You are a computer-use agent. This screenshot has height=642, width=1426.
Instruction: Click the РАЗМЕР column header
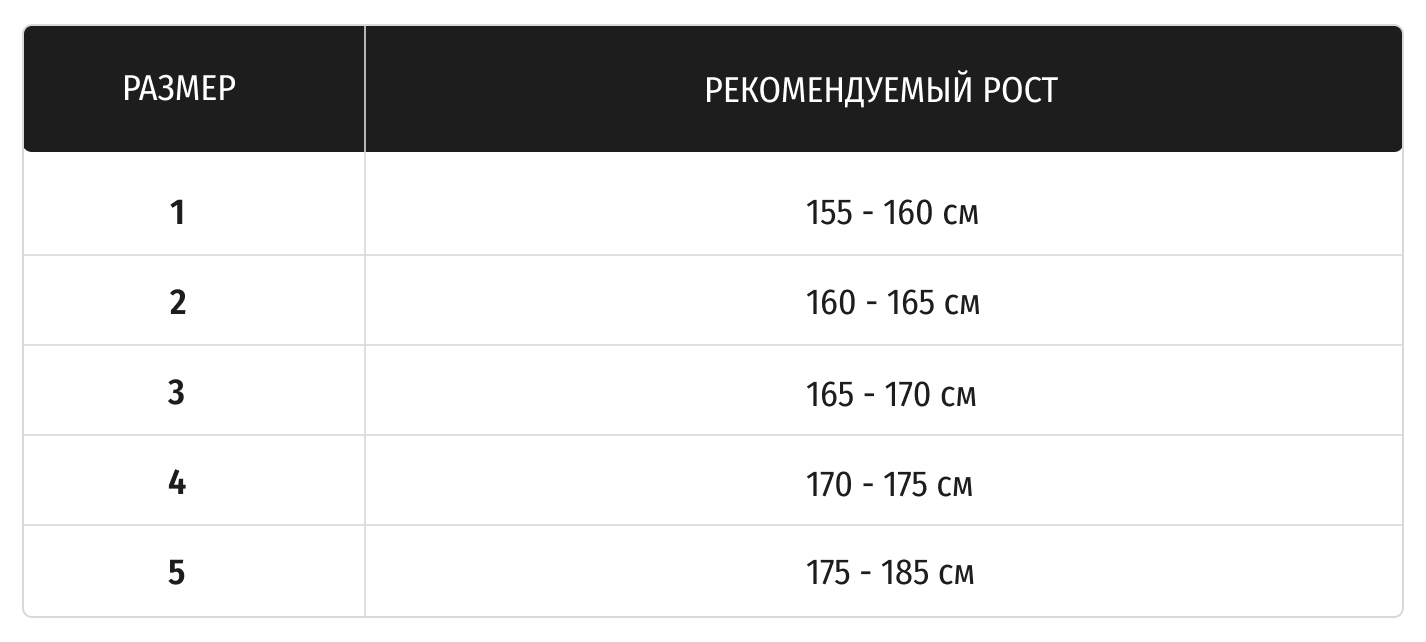179,89
